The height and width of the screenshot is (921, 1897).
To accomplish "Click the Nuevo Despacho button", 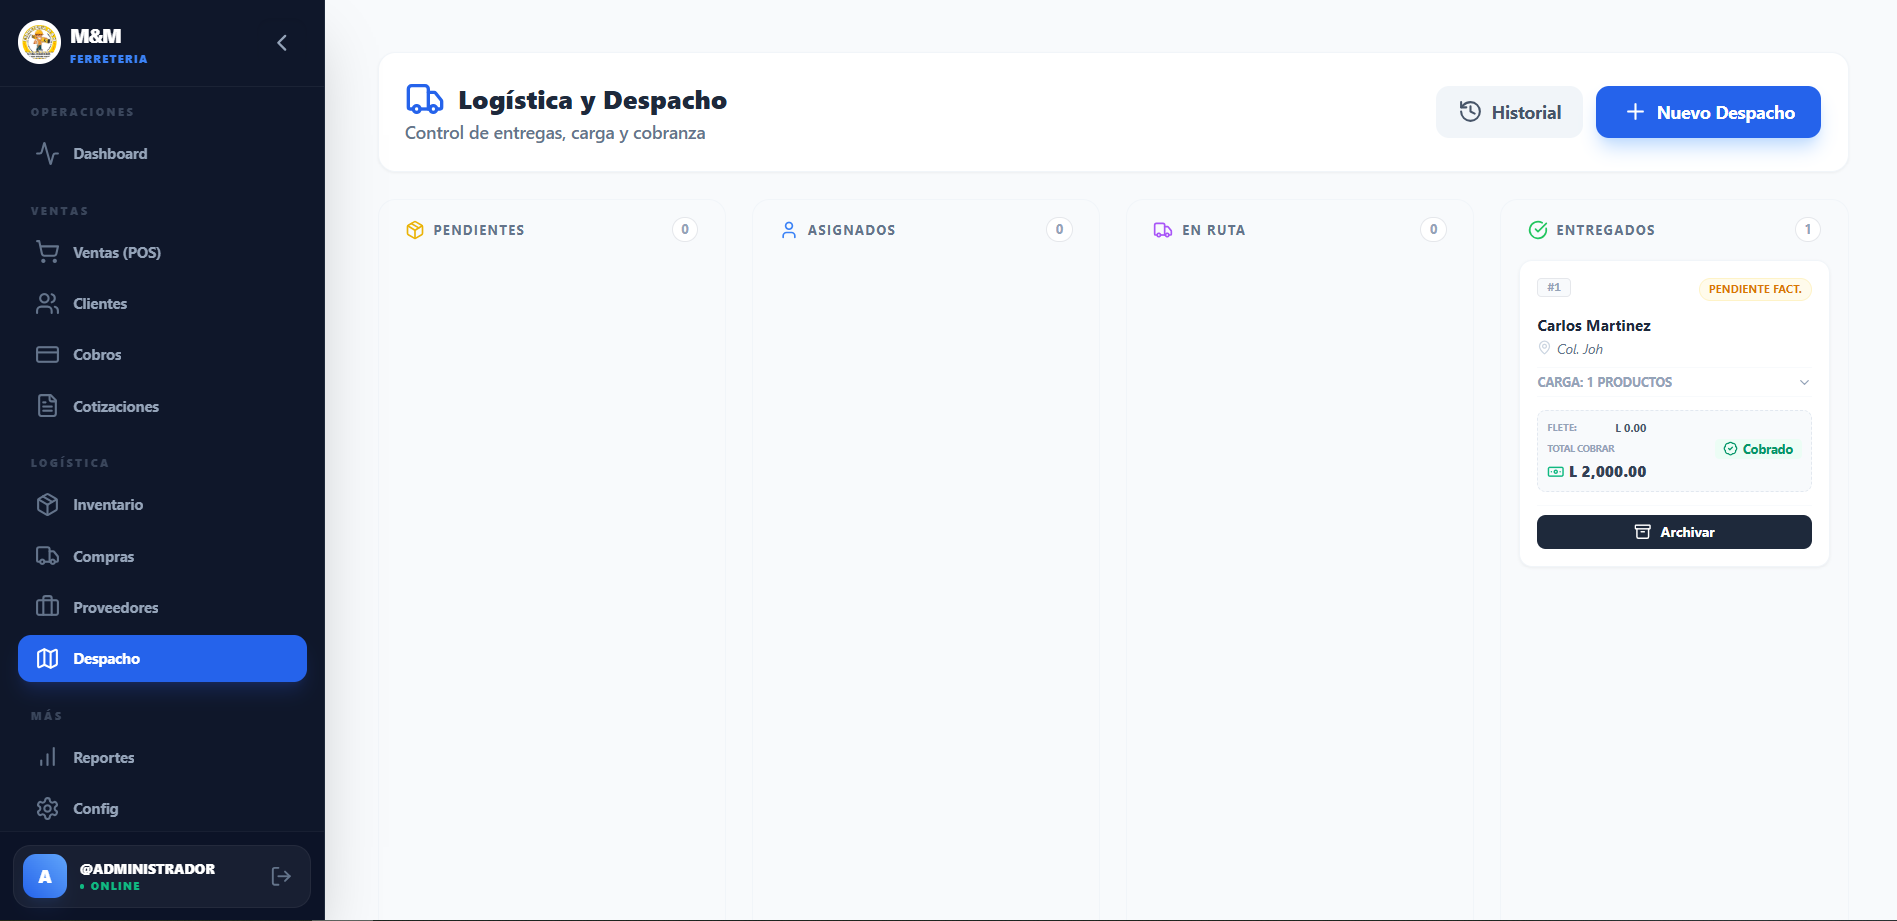I will point(1707,112).
